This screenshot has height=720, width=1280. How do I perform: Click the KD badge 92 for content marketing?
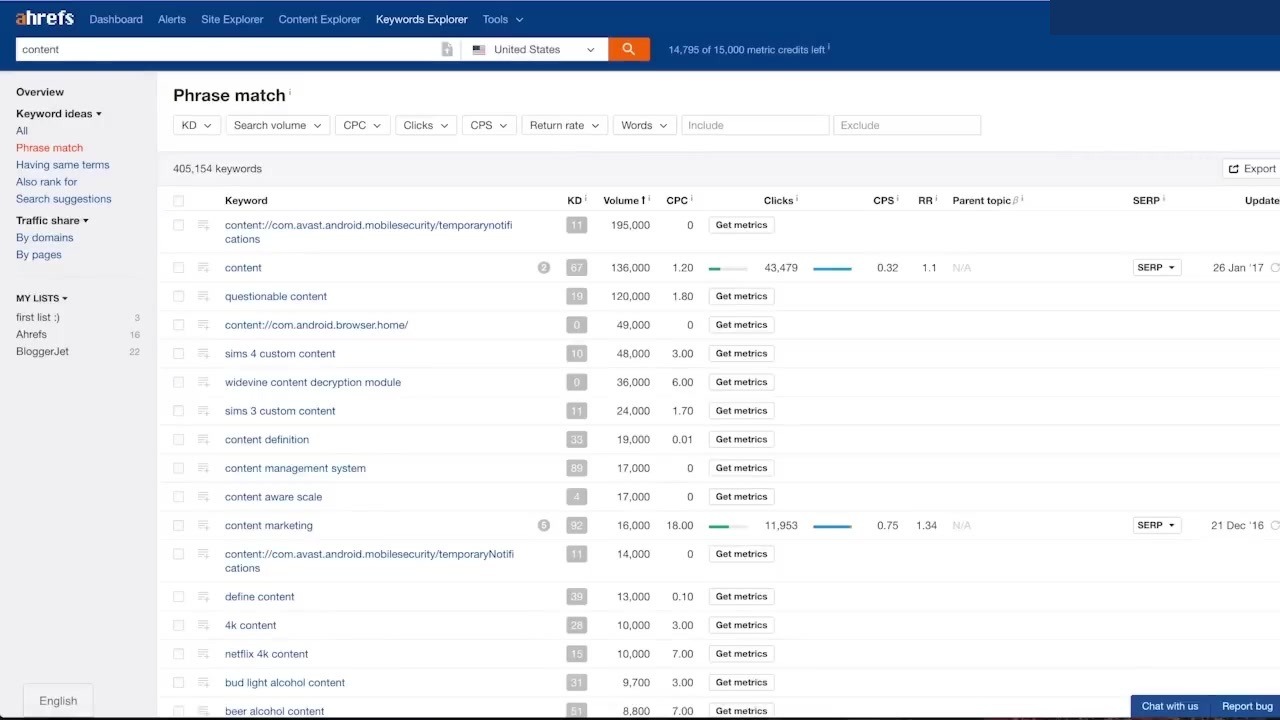[x=576, y=525]
